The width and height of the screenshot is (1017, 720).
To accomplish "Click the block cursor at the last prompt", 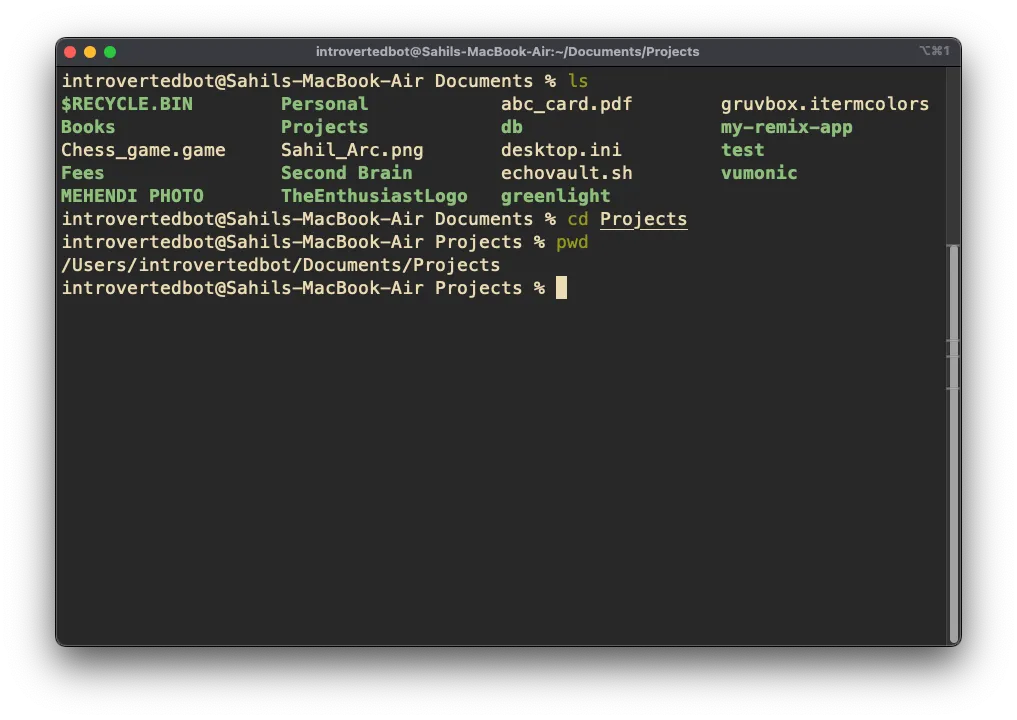I will pos(561,288).
